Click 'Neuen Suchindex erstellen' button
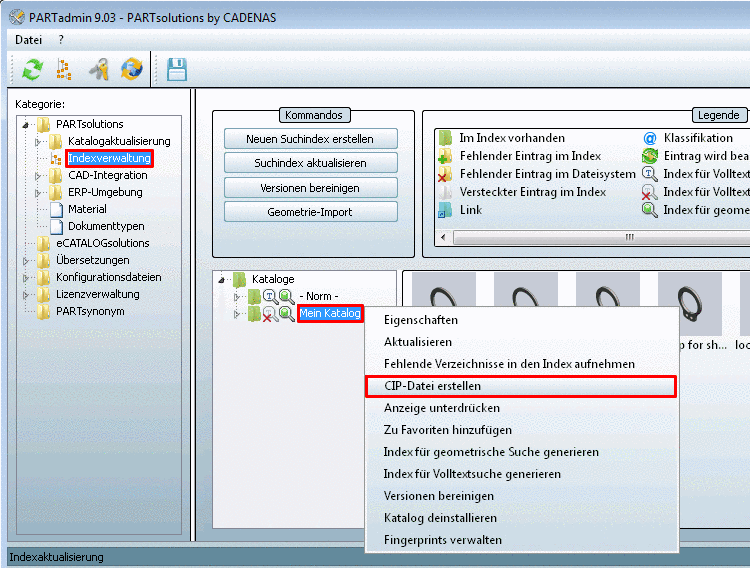The image size is (750, 568). pos(310,139)
